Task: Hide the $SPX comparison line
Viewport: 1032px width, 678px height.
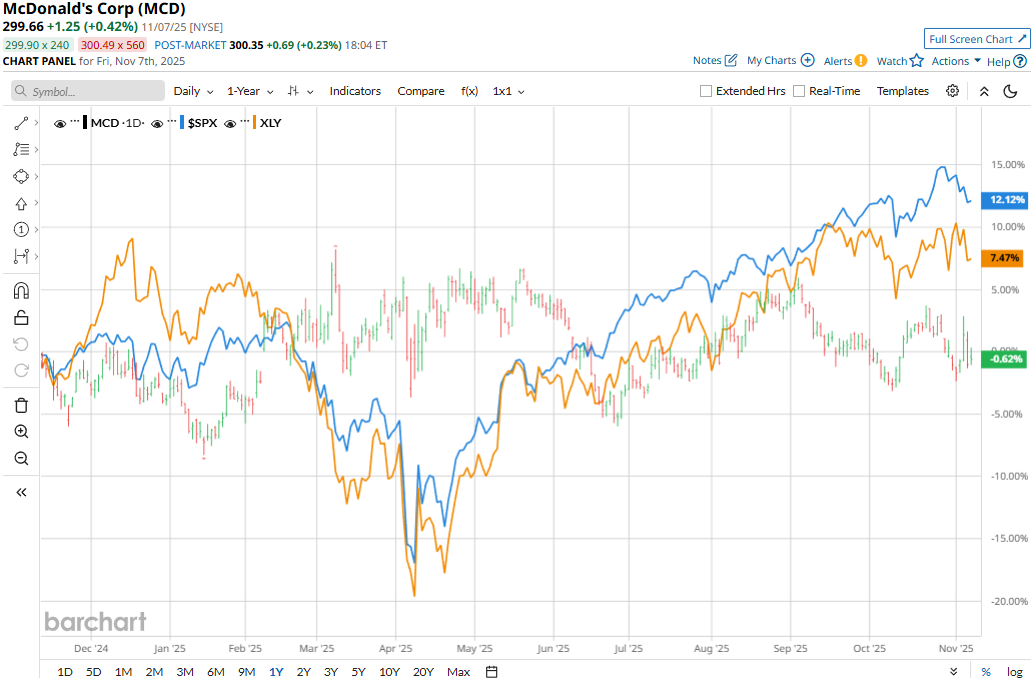Action: coord(157,123)
